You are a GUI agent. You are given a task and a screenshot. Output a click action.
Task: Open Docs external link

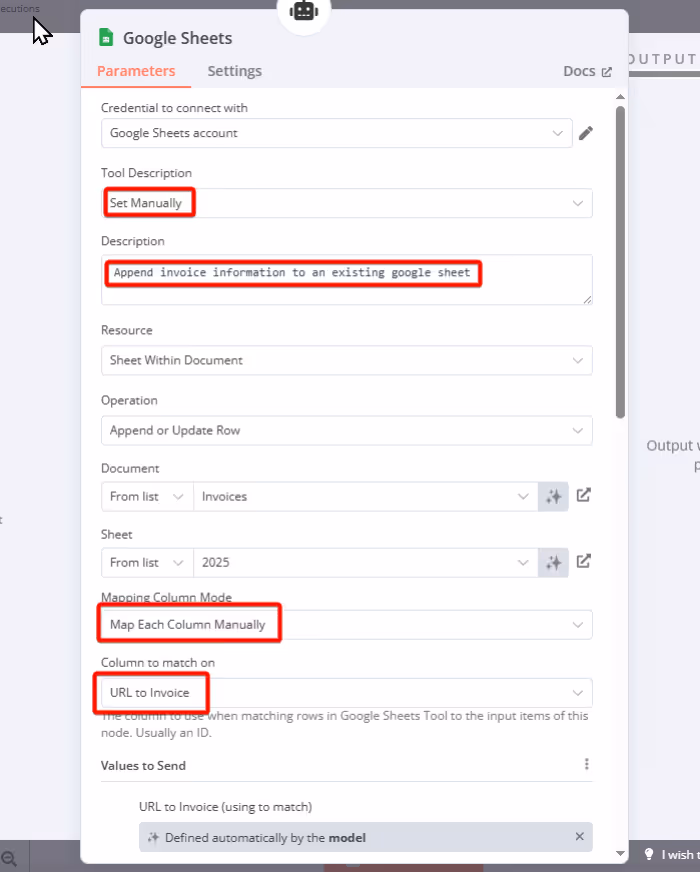point(588,71)
